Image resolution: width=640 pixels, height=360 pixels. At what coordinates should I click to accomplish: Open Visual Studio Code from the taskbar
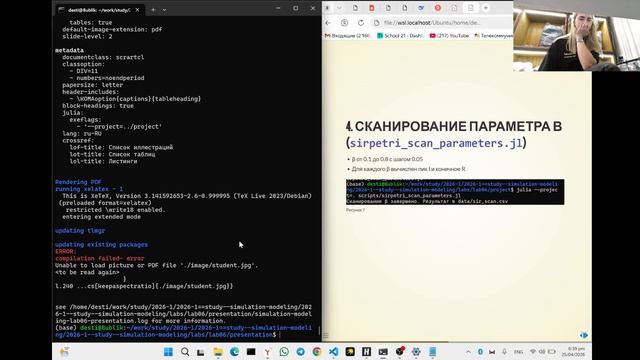coord(333,352)
